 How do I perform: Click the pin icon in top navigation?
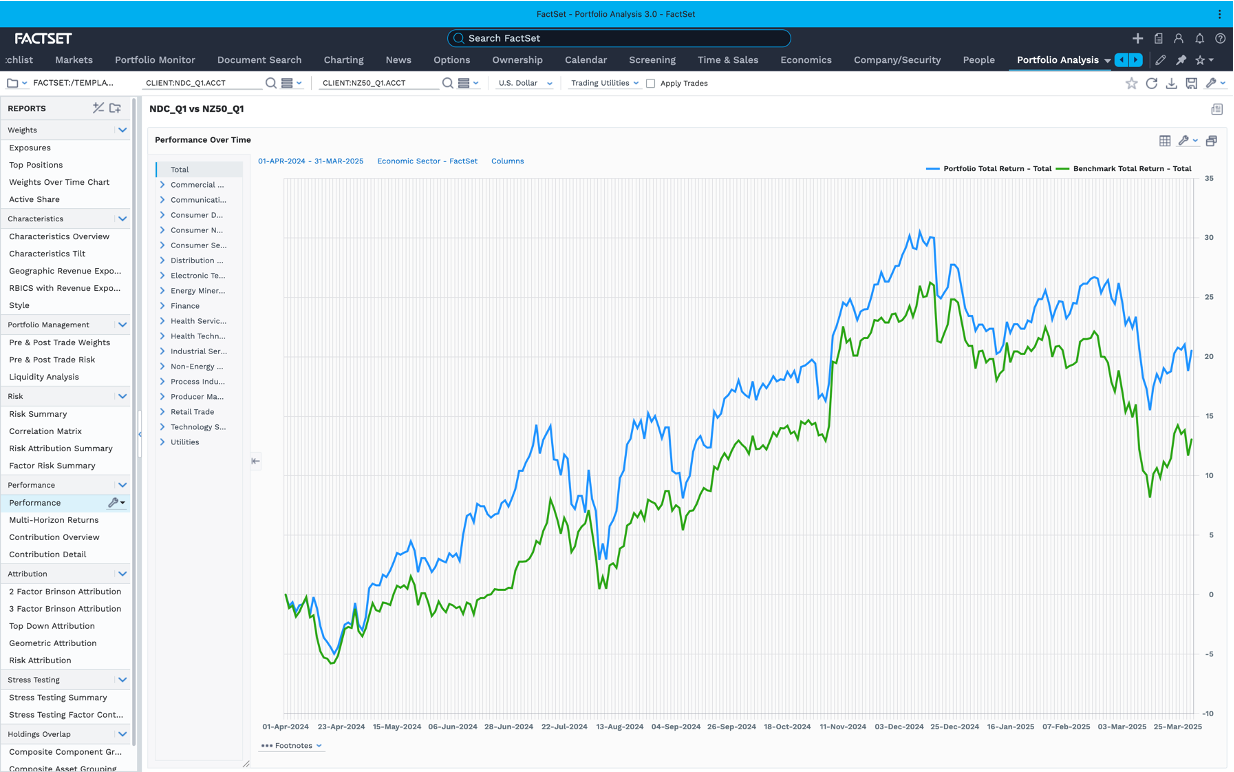1181,60
